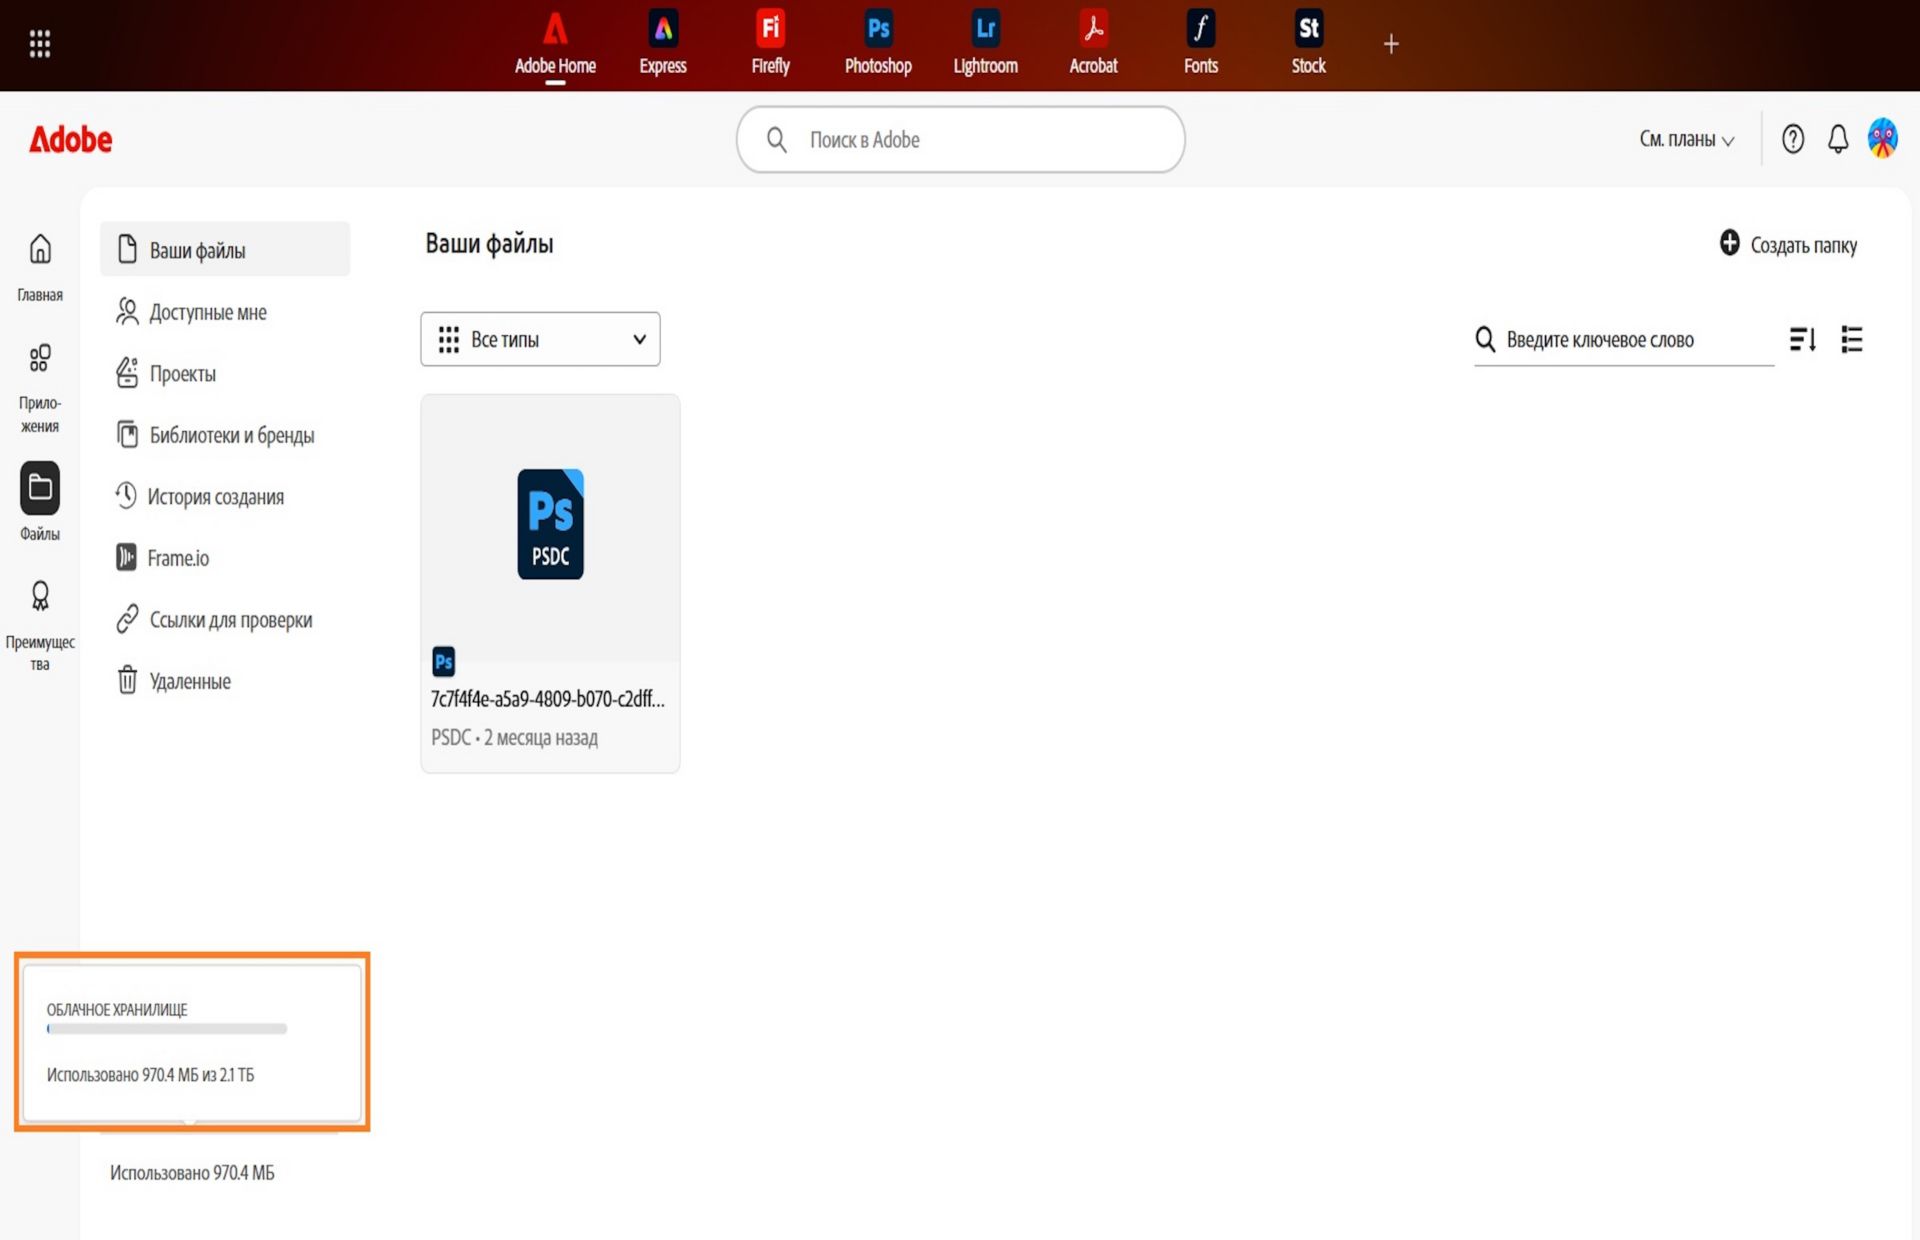Open the help question mark icon
1920x1240 pixels.
coord(1793,139)
